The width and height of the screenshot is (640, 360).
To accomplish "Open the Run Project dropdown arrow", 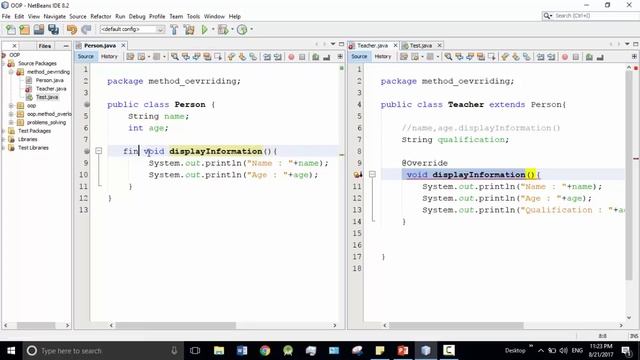I will 213,29.
